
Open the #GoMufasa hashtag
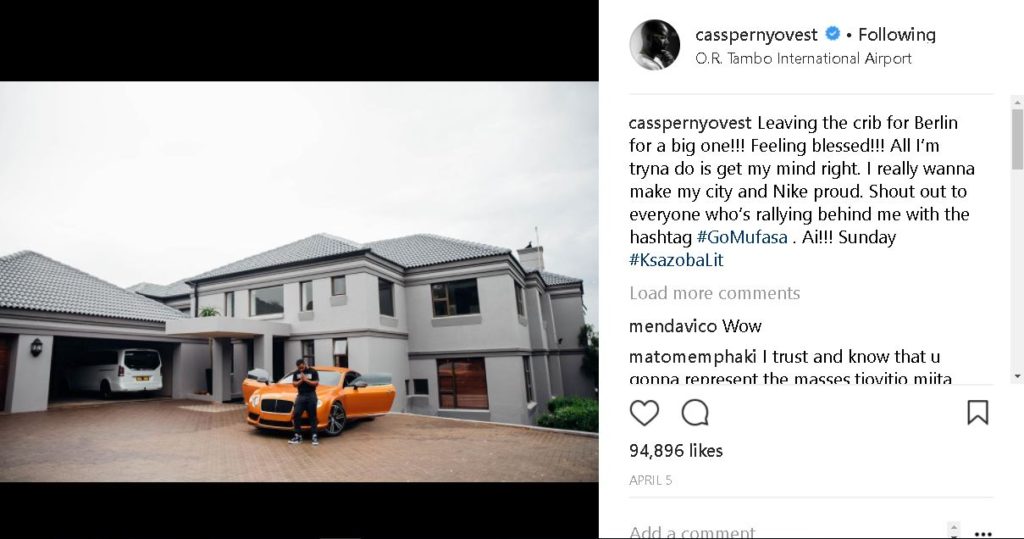742,237
